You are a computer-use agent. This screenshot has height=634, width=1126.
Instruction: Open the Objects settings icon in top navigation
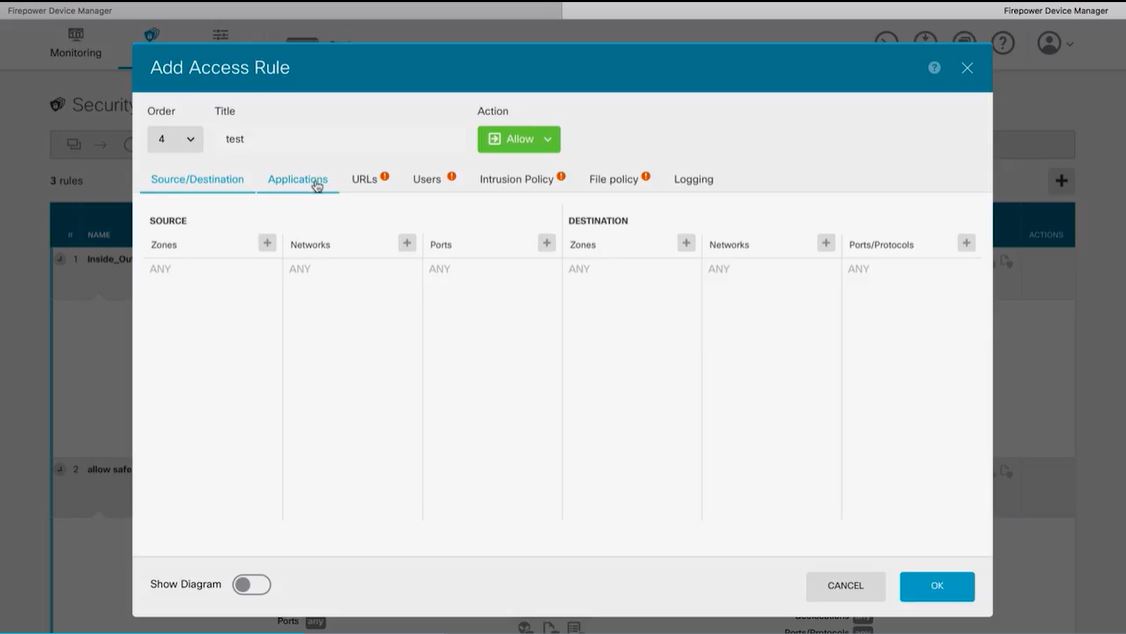(220, 33)
